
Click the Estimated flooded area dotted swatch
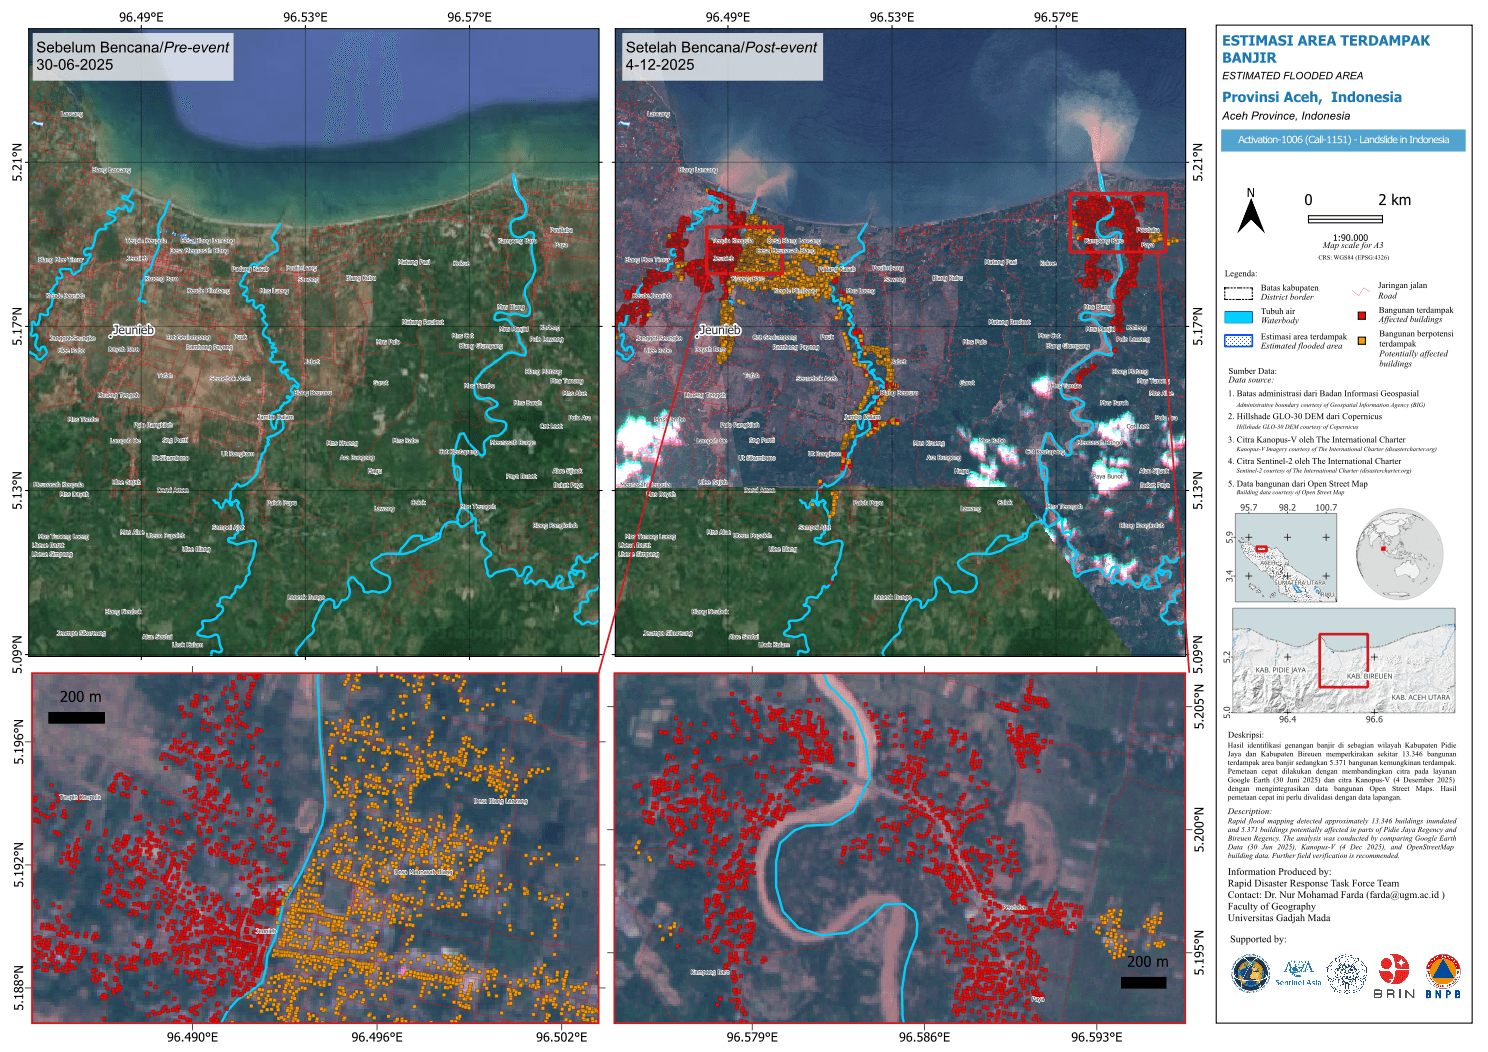pos(1238,341)
